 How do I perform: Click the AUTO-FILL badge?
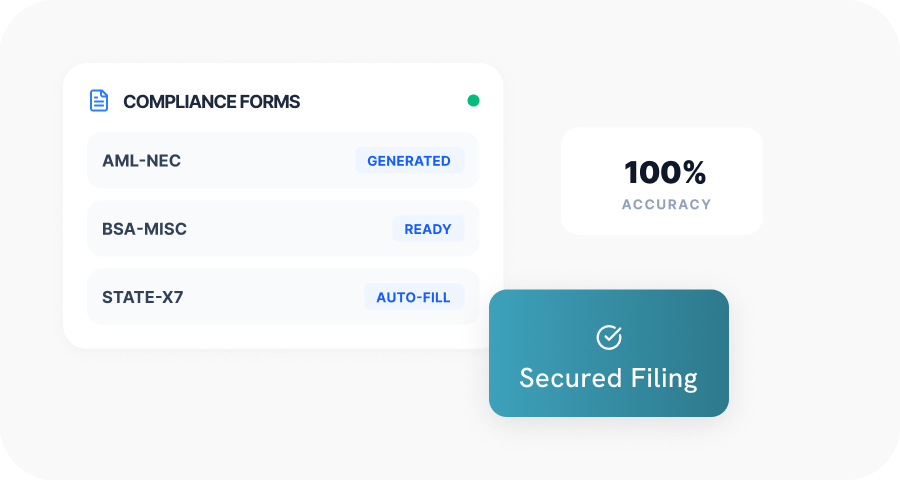coord(413,297)
